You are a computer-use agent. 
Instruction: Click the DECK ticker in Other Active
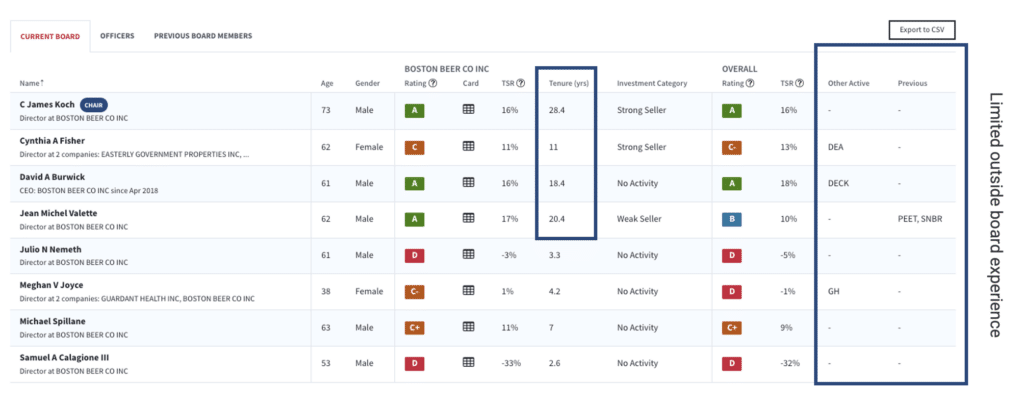(x=838, y=183)
